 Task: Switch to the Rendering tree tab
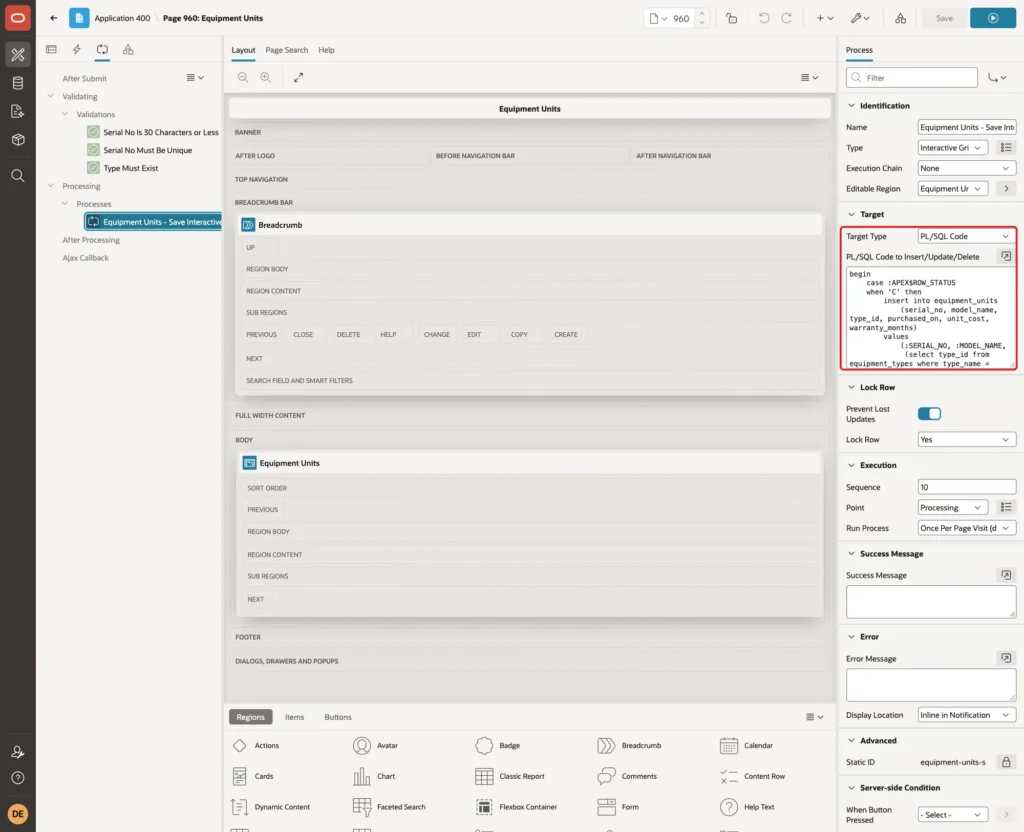(x=52, y=50)
